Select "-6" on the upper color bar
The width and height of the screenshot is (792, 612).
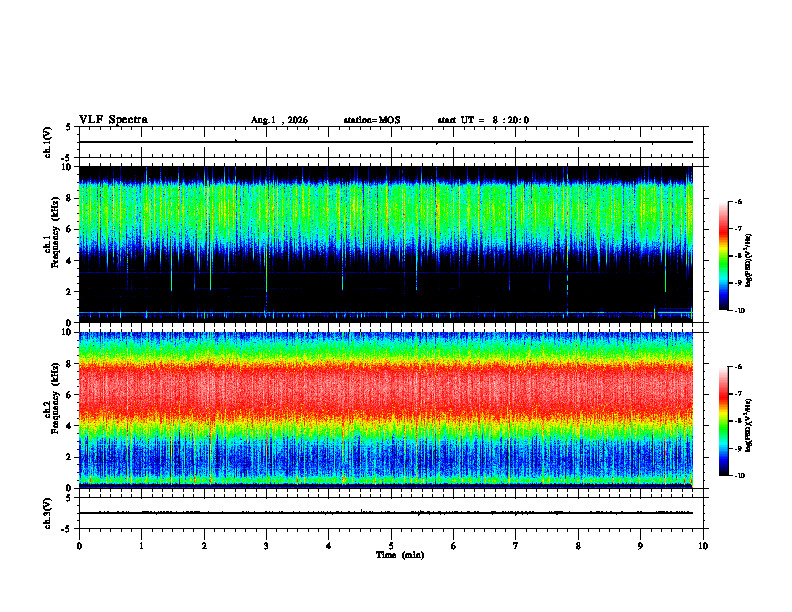pyautogui.click(x=738, y=201)
